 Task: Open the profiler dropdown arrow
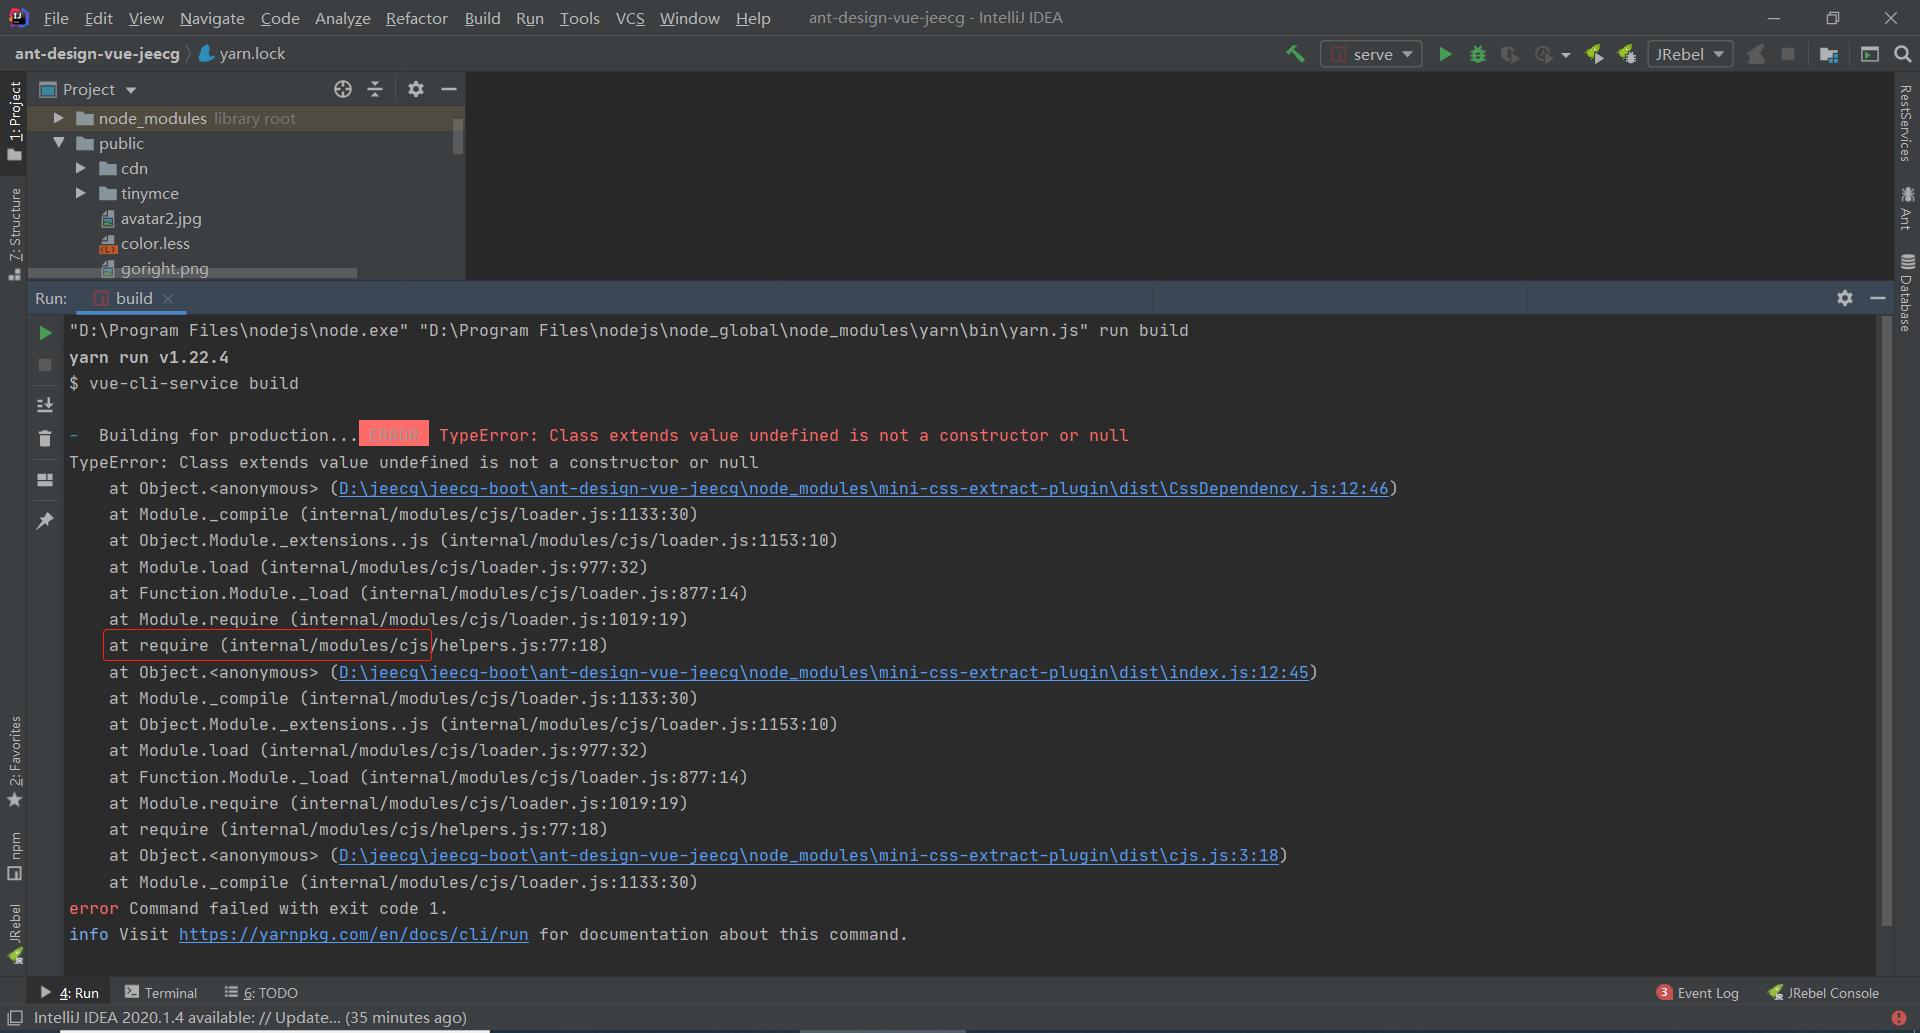click(x=1566, y=55)
